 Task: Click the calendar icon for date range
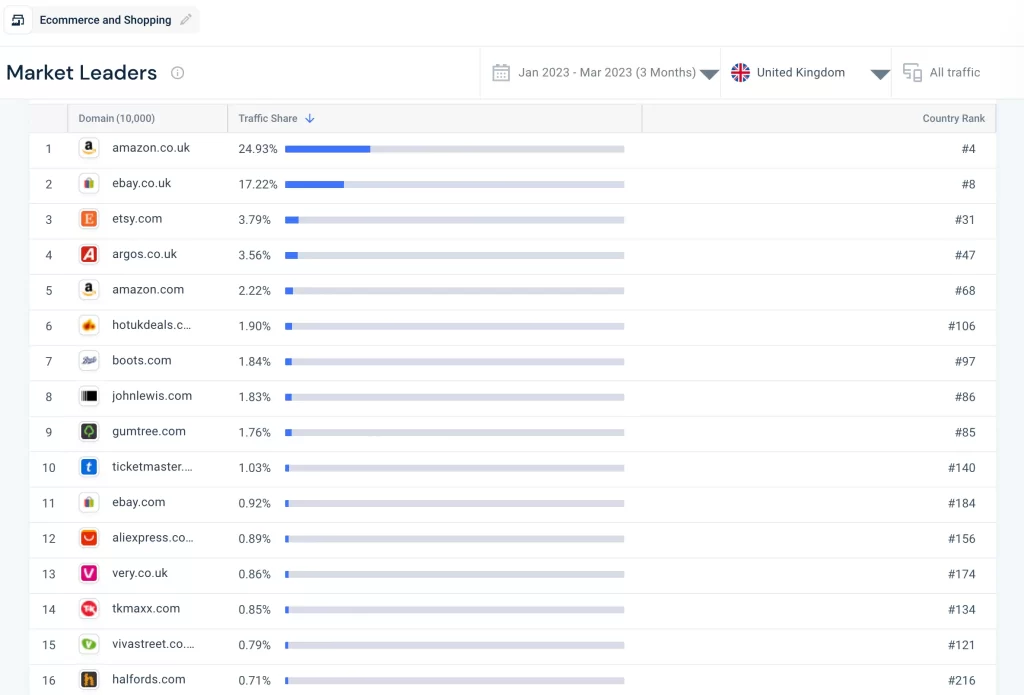point(501,73)
